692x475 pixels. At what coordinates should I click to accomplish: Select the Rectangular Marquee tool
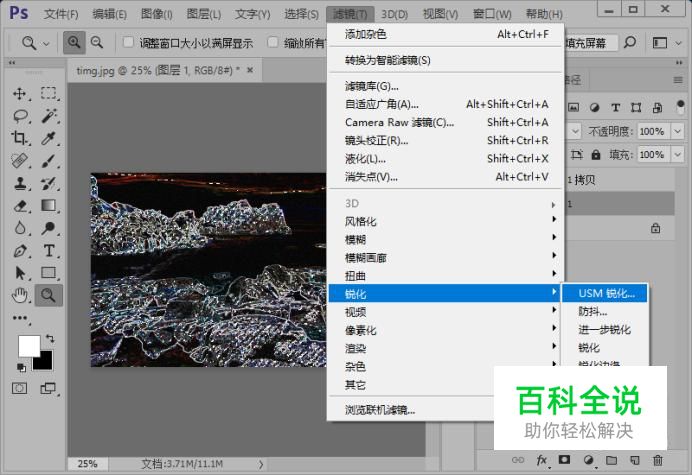pyautogui.click(x=48, y=94)
